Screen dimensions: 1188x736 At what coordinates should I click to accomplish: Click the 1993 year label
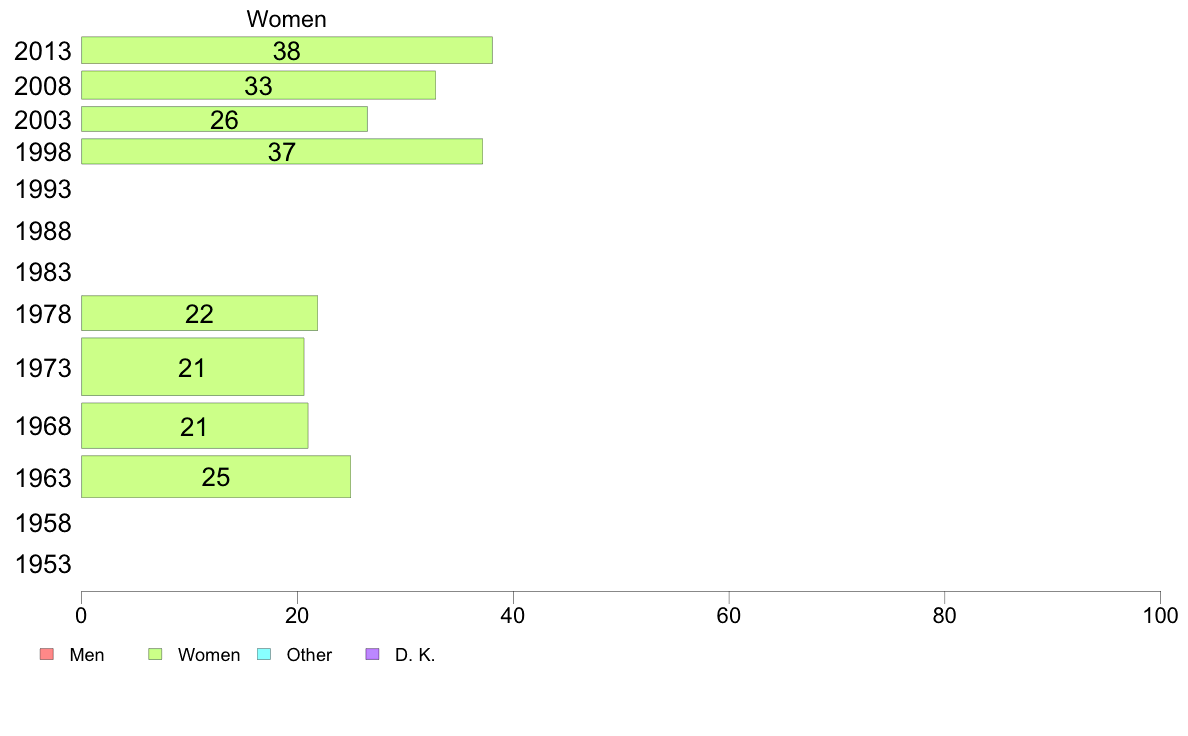[43, 189]
